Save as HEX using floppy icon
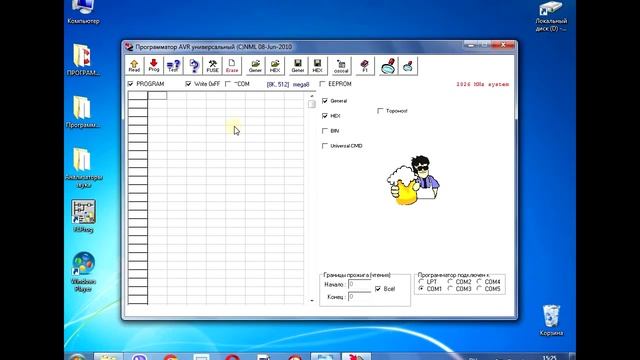The height and width of the screenshot is (360, 640). click(x=318, y=66)
